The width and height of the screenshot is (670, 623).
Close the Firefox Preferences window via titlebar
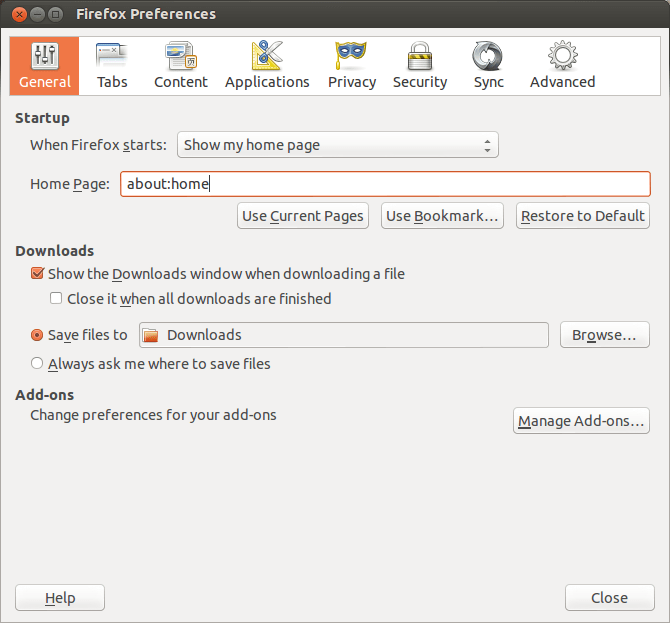19,14
